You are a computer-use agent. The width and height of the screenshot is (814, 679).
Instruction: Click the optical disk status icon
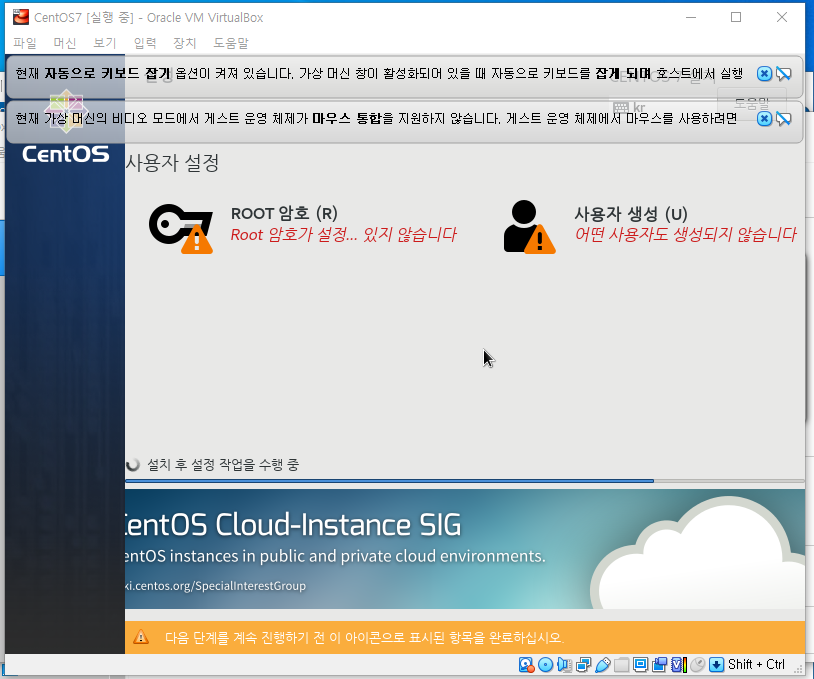pos(545,664)
